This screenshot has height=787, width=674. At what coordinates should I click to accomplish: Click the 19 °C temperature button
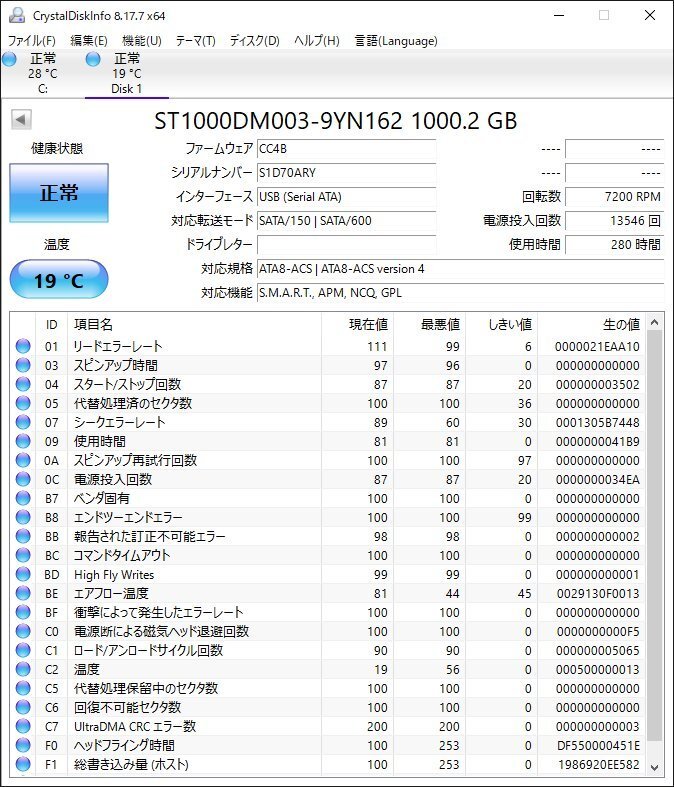(x=59, y=280)
